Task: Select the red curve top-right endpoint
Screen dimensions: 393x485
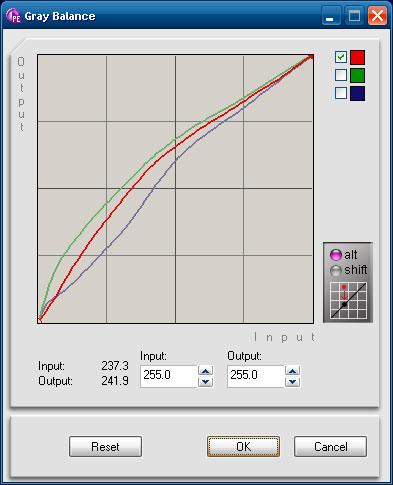Action: (311, 57)
